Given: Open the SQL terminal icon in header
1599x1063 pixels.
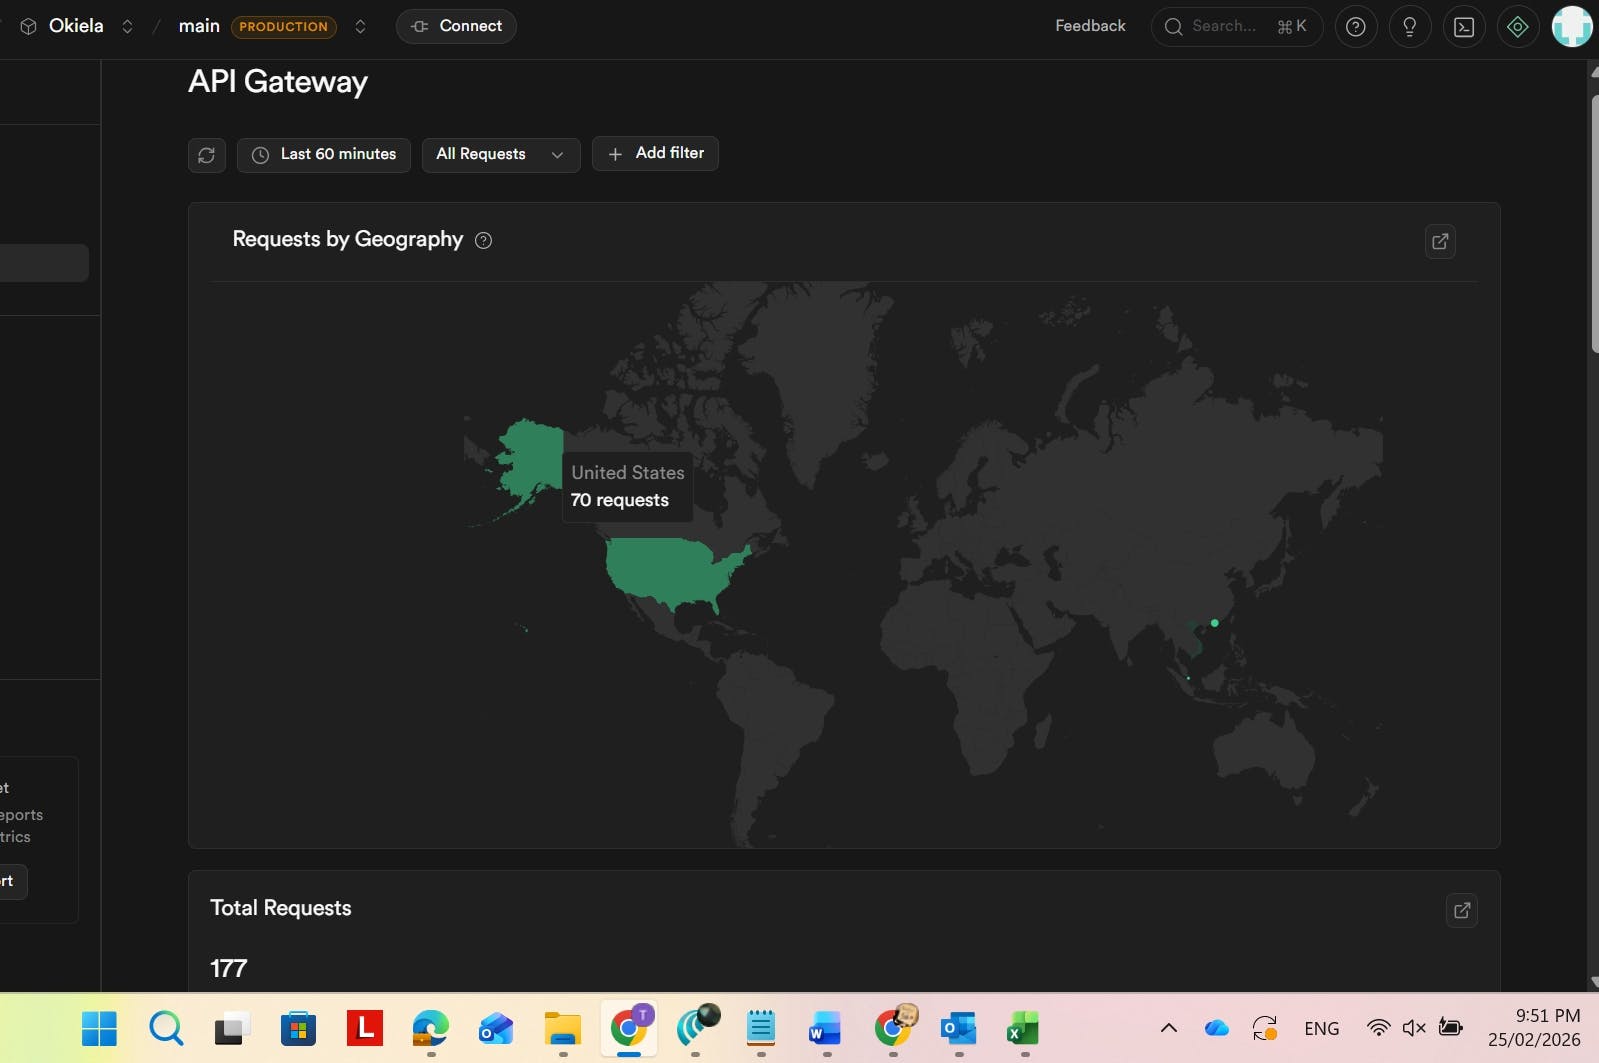Looking at the screenshot, I should tap(1464, 27).
